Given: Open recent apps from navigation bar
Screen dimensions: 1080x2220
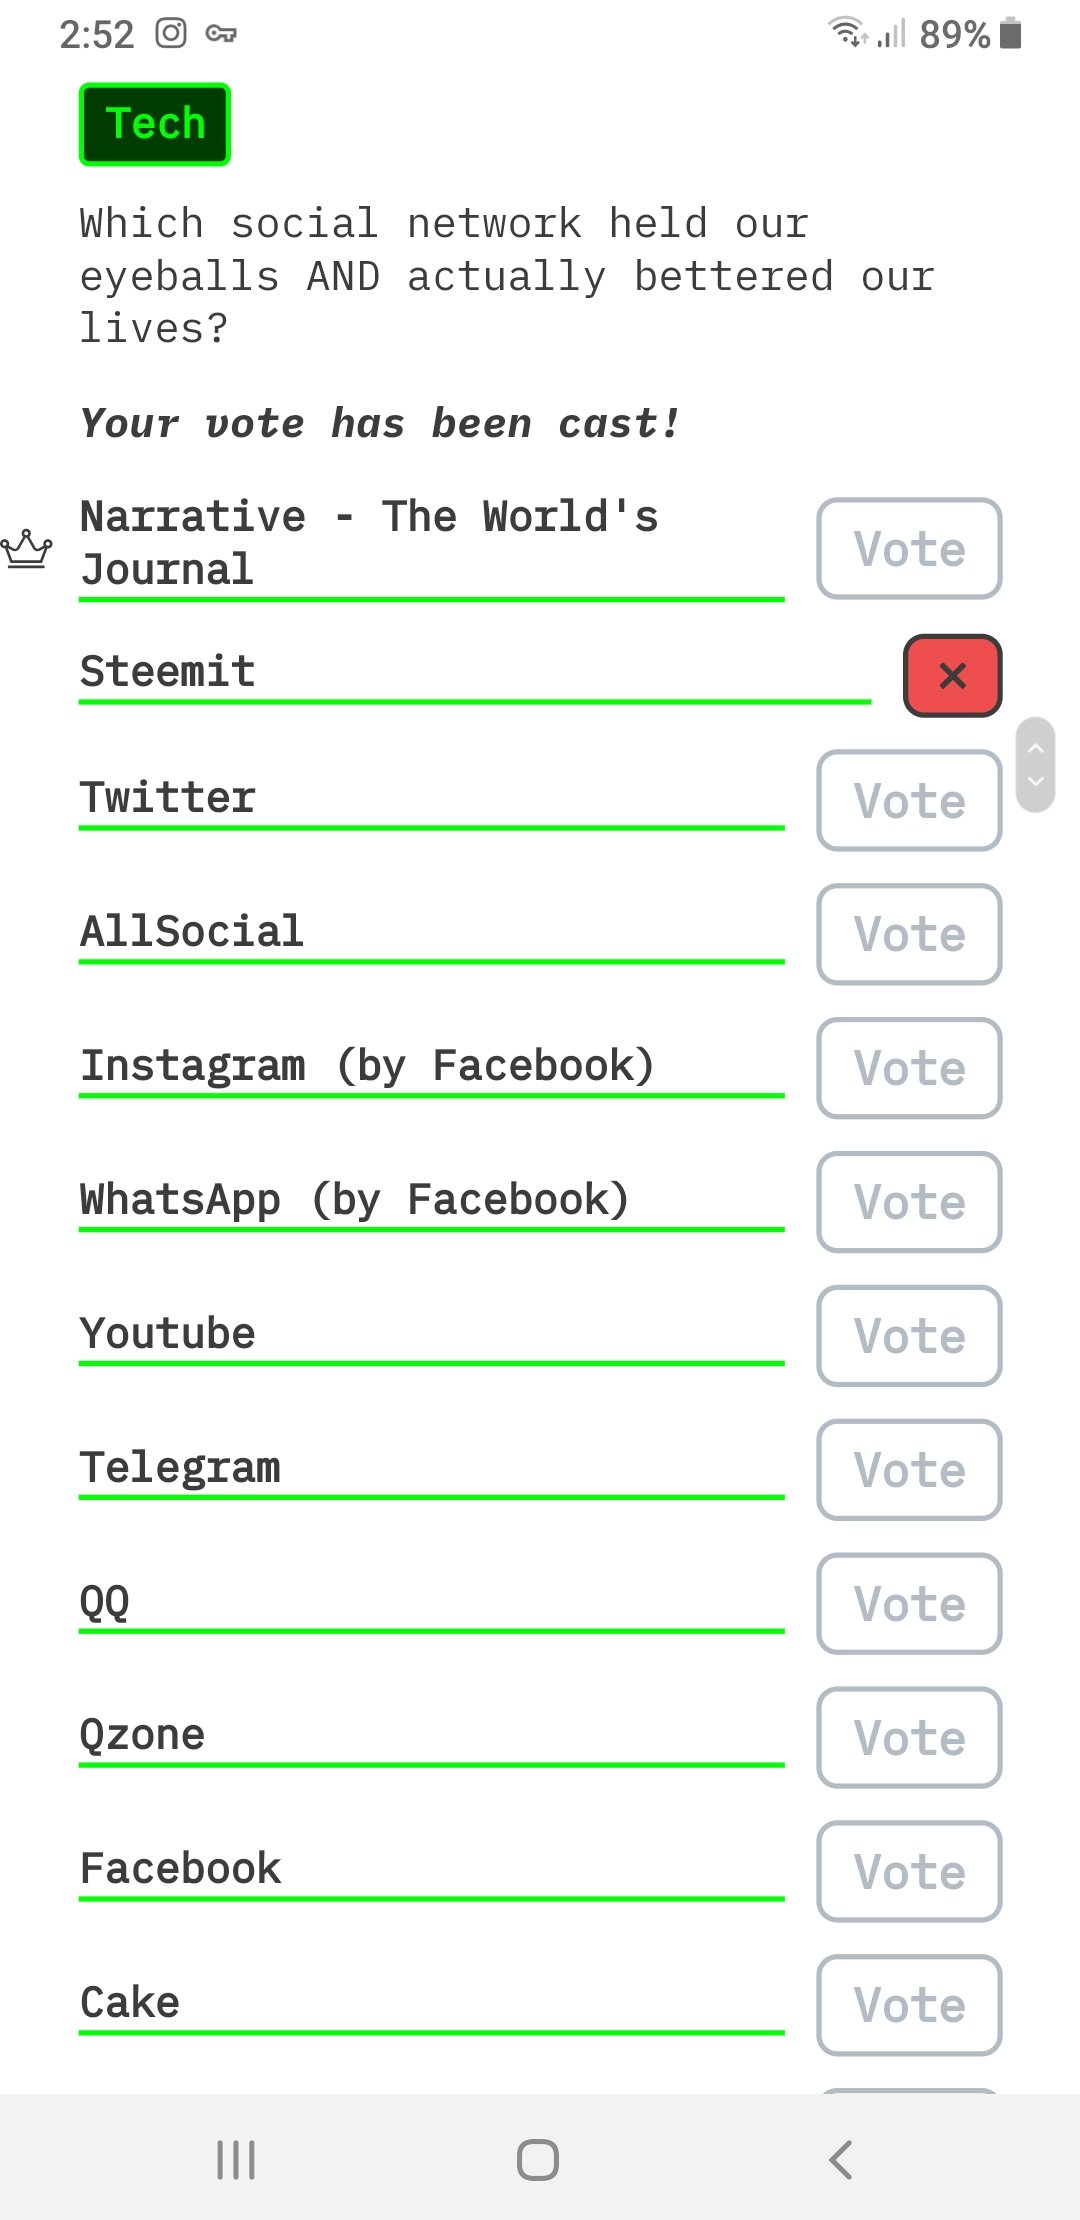Looking at the screenshot, I should [x=236, y=2160].
